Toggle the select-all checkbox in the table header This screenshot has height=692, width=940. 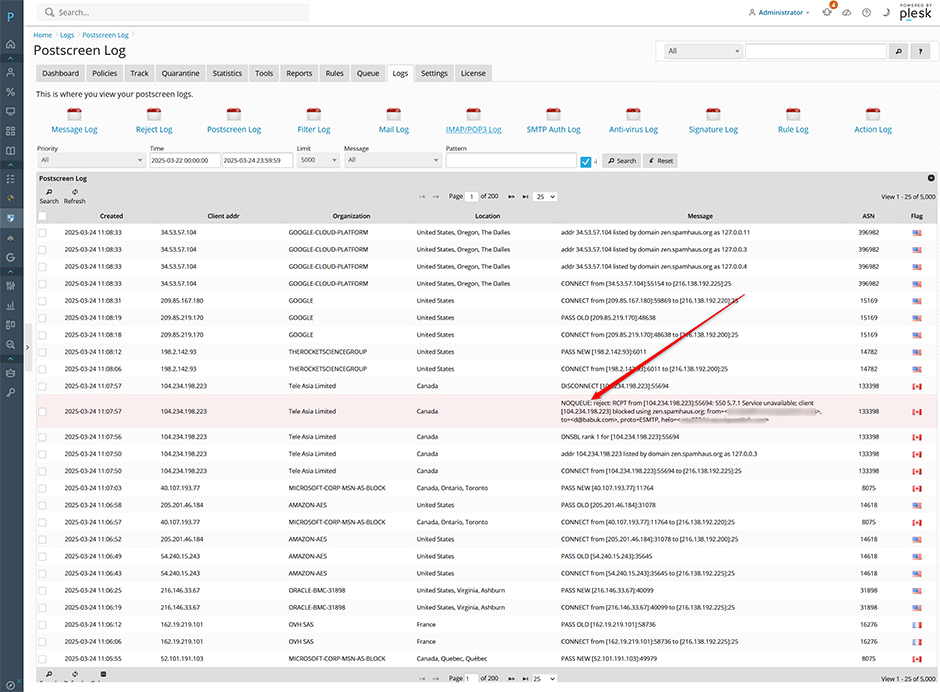point(42,216)
